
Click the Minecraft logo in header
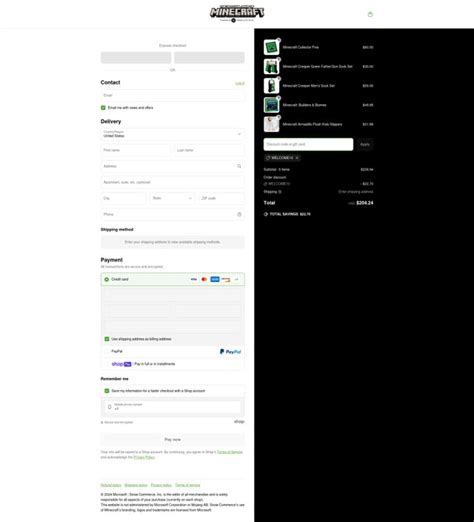pos(237,14)
